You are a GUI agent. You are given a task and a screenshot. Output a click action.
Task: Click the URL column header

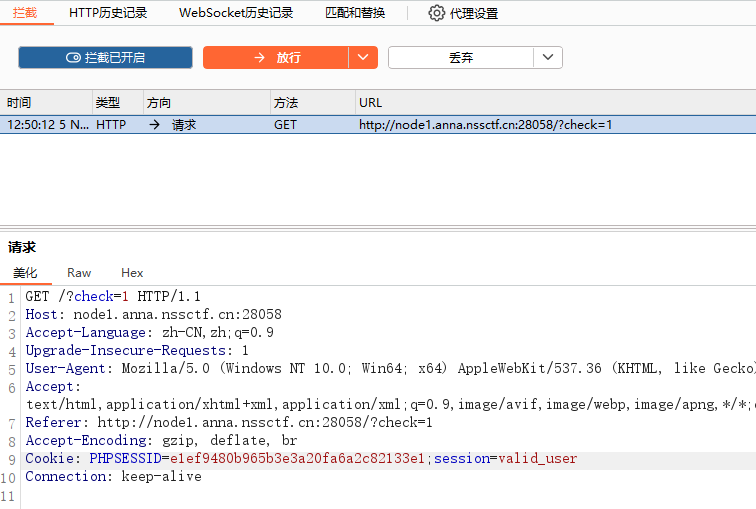point(371,102)
